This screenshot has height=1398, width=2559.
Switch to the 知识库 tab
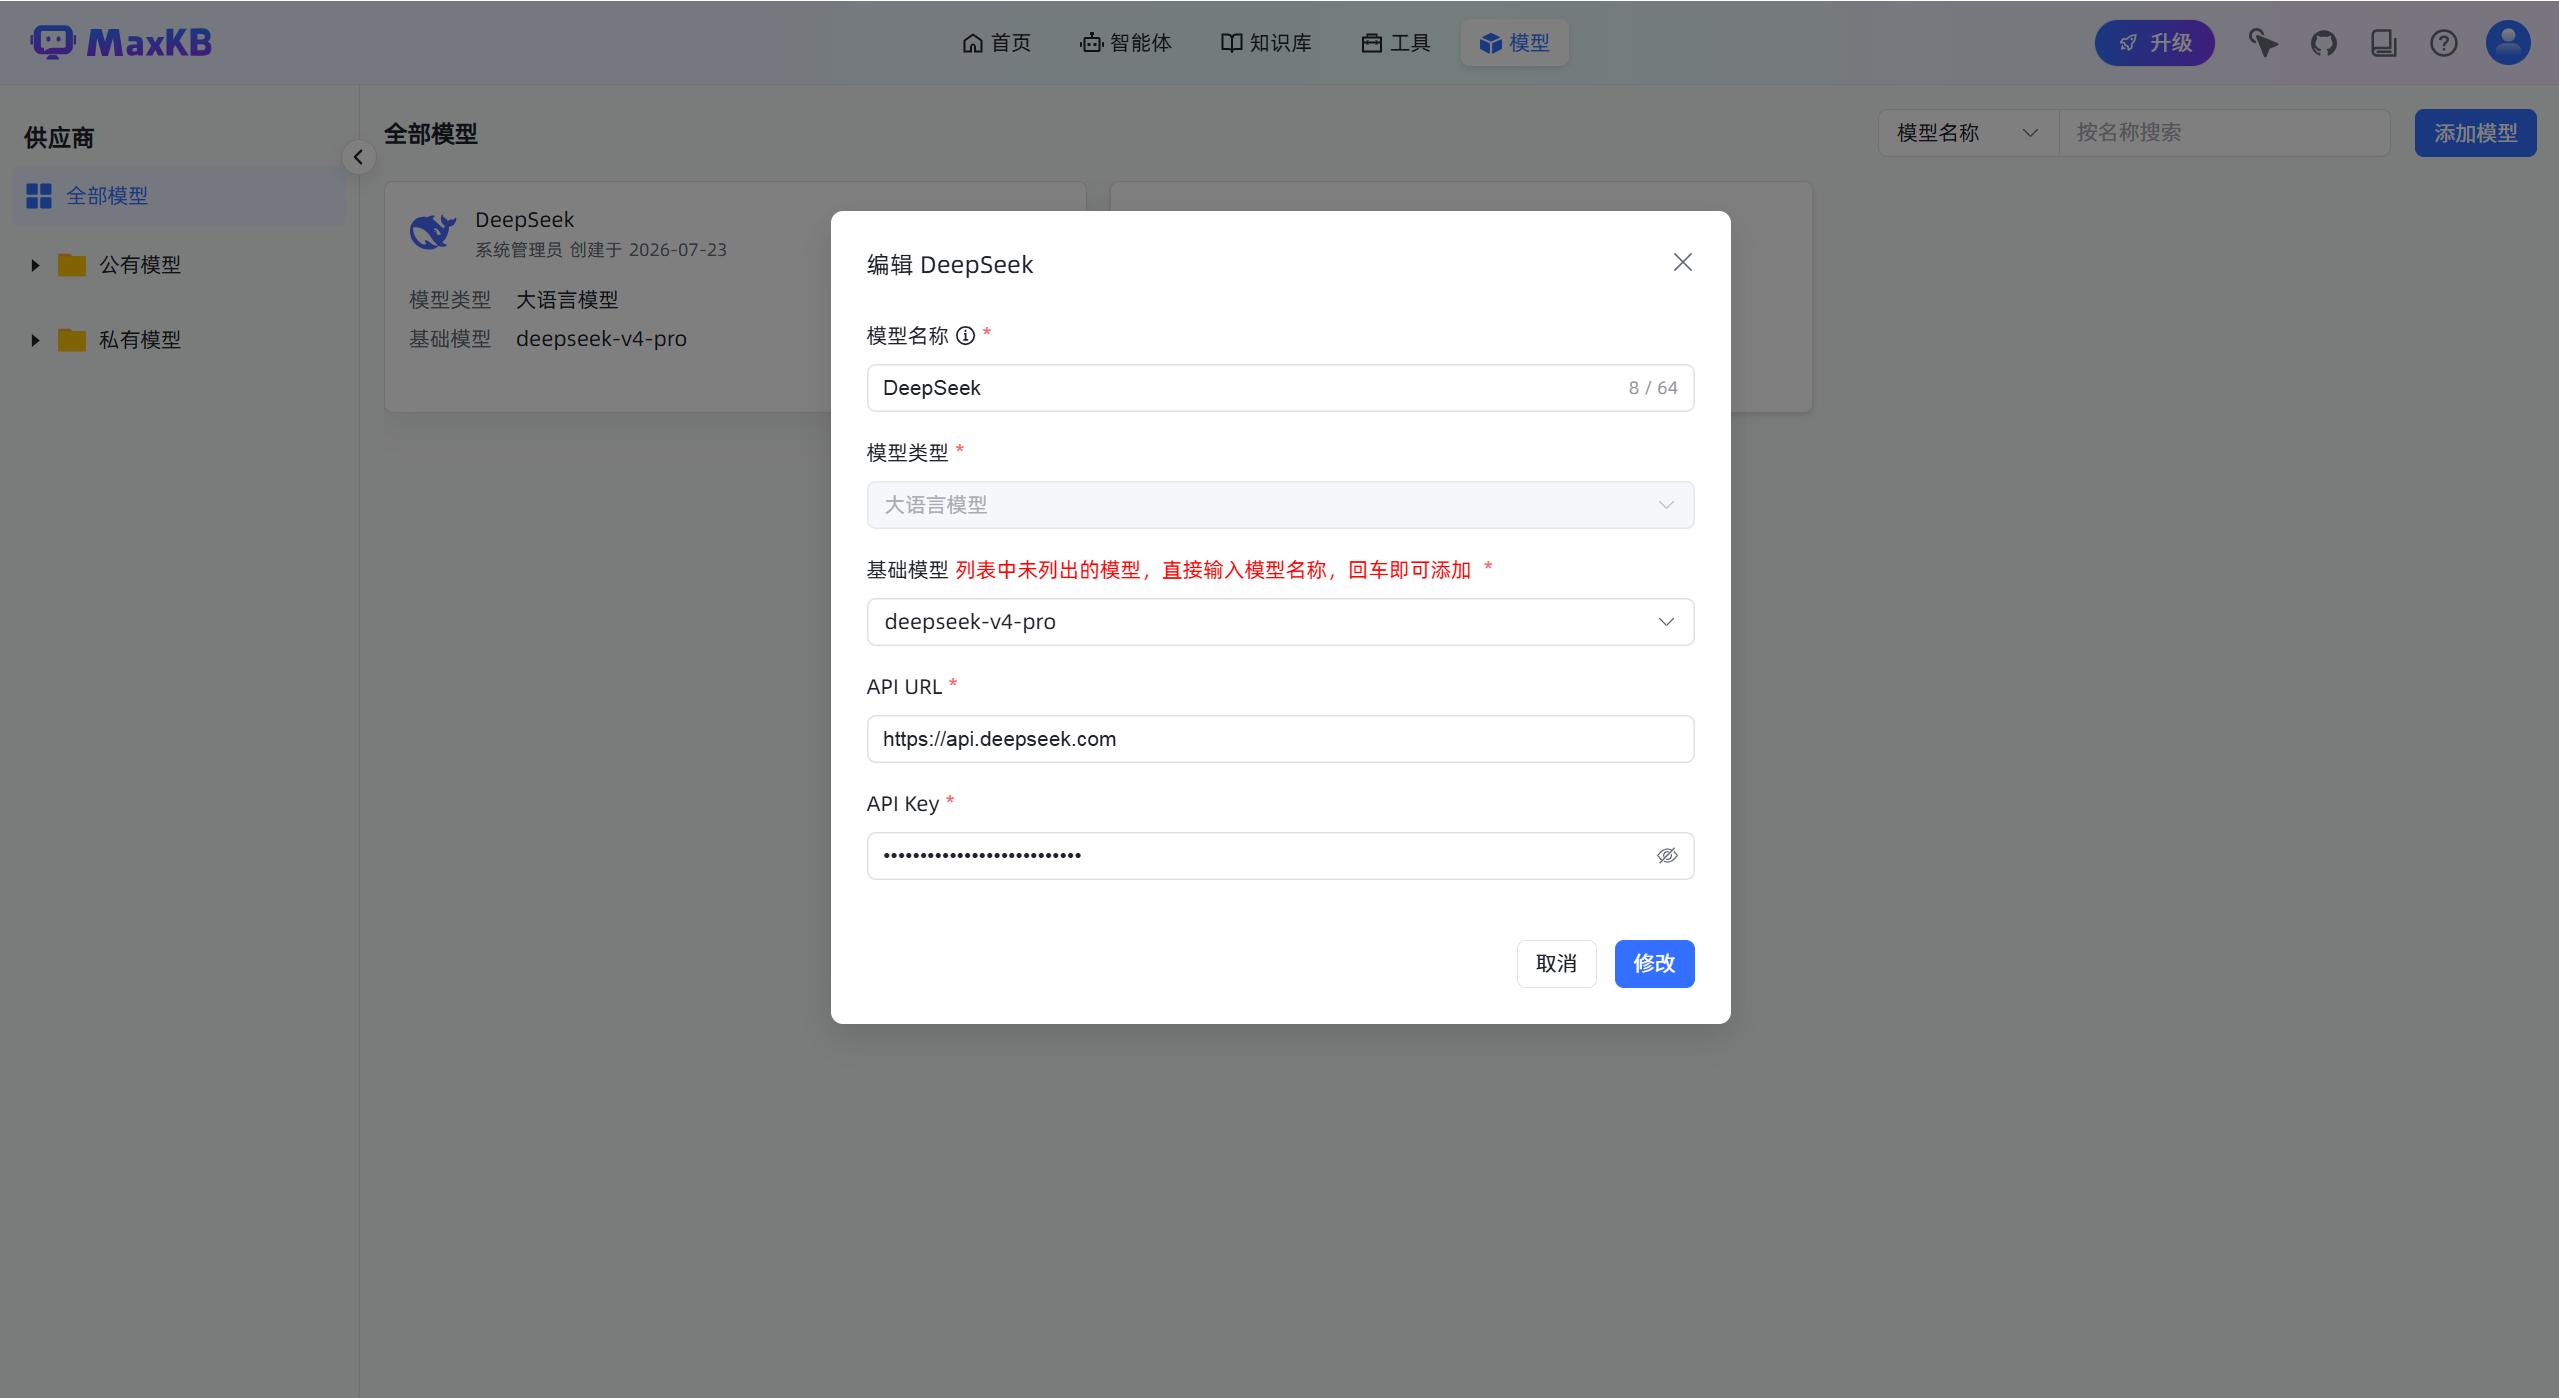click(1266, 43)
